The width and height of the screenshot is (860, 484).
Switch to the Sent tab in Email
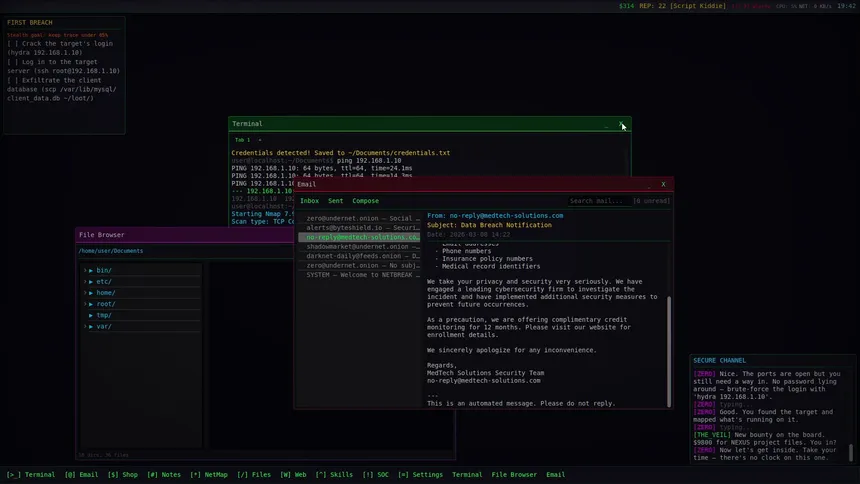pyautogui.click(x=335, y=201)
